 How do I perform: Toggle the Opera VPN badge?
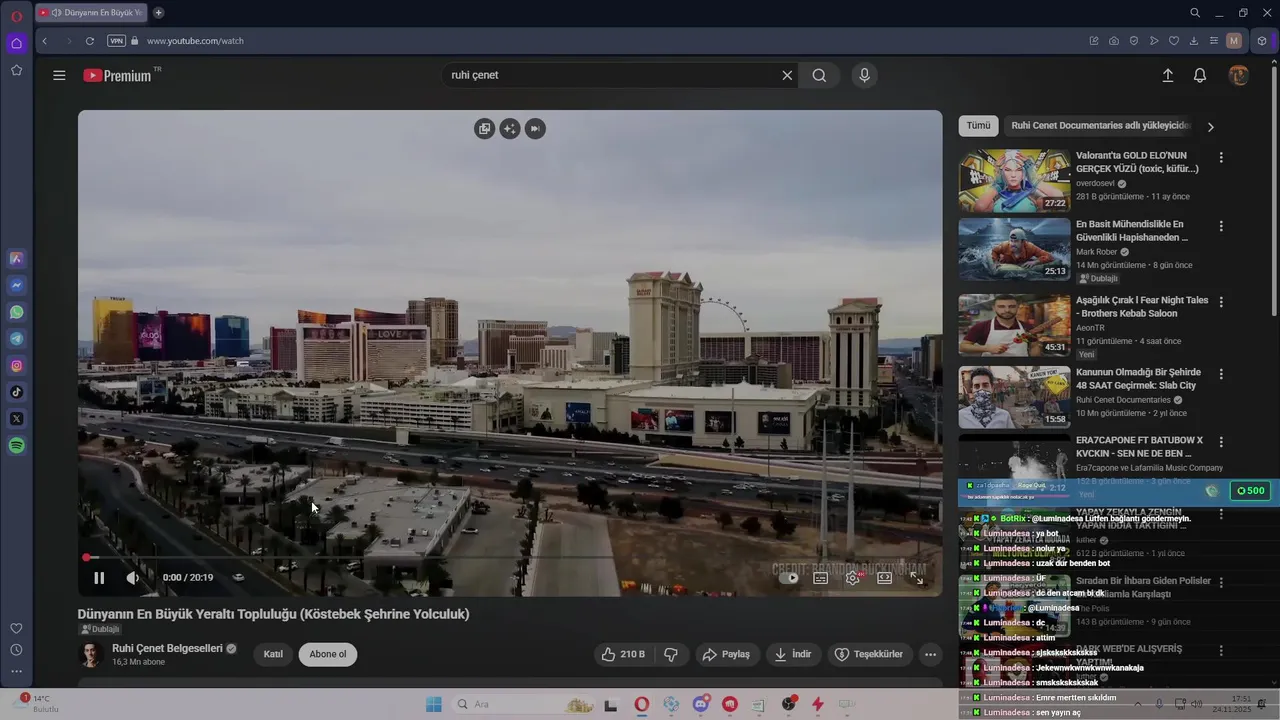pos(116,41)
